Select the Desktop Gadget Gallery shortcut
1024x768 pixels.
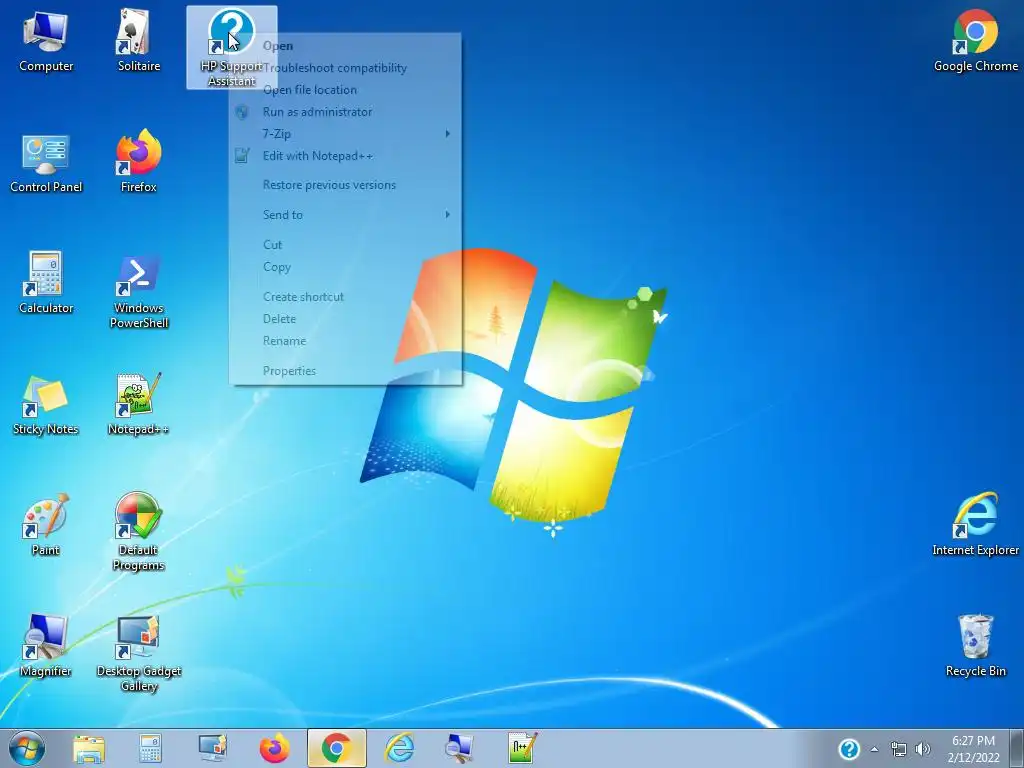pos(138,653)
